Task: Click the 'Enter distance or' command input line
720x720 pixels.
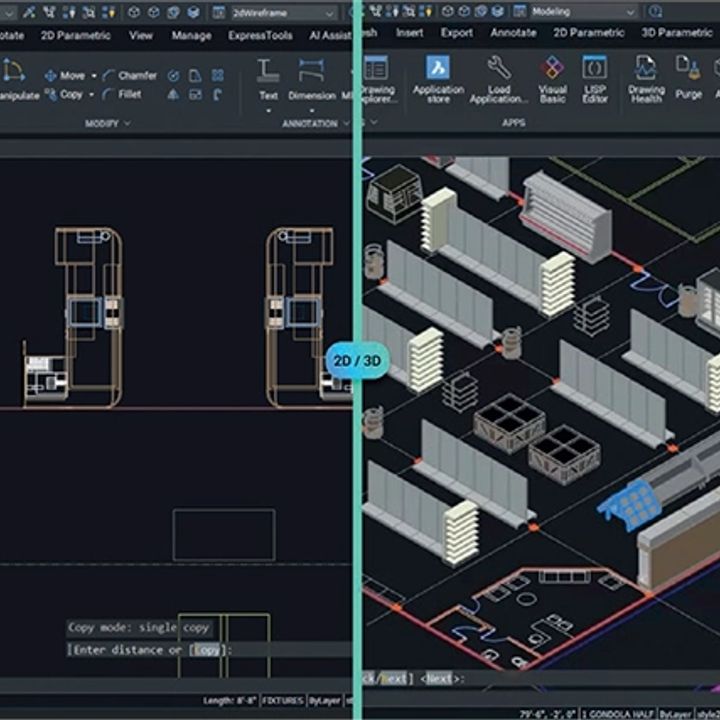Action: pos(209,650)
